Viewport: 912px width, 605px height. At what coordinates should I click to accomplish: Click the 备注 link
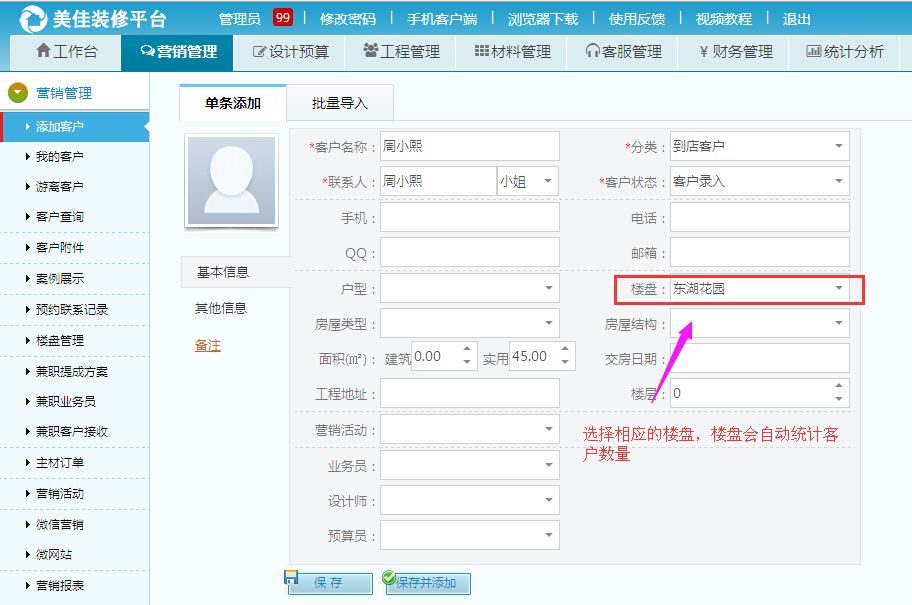tap(207, 345)
